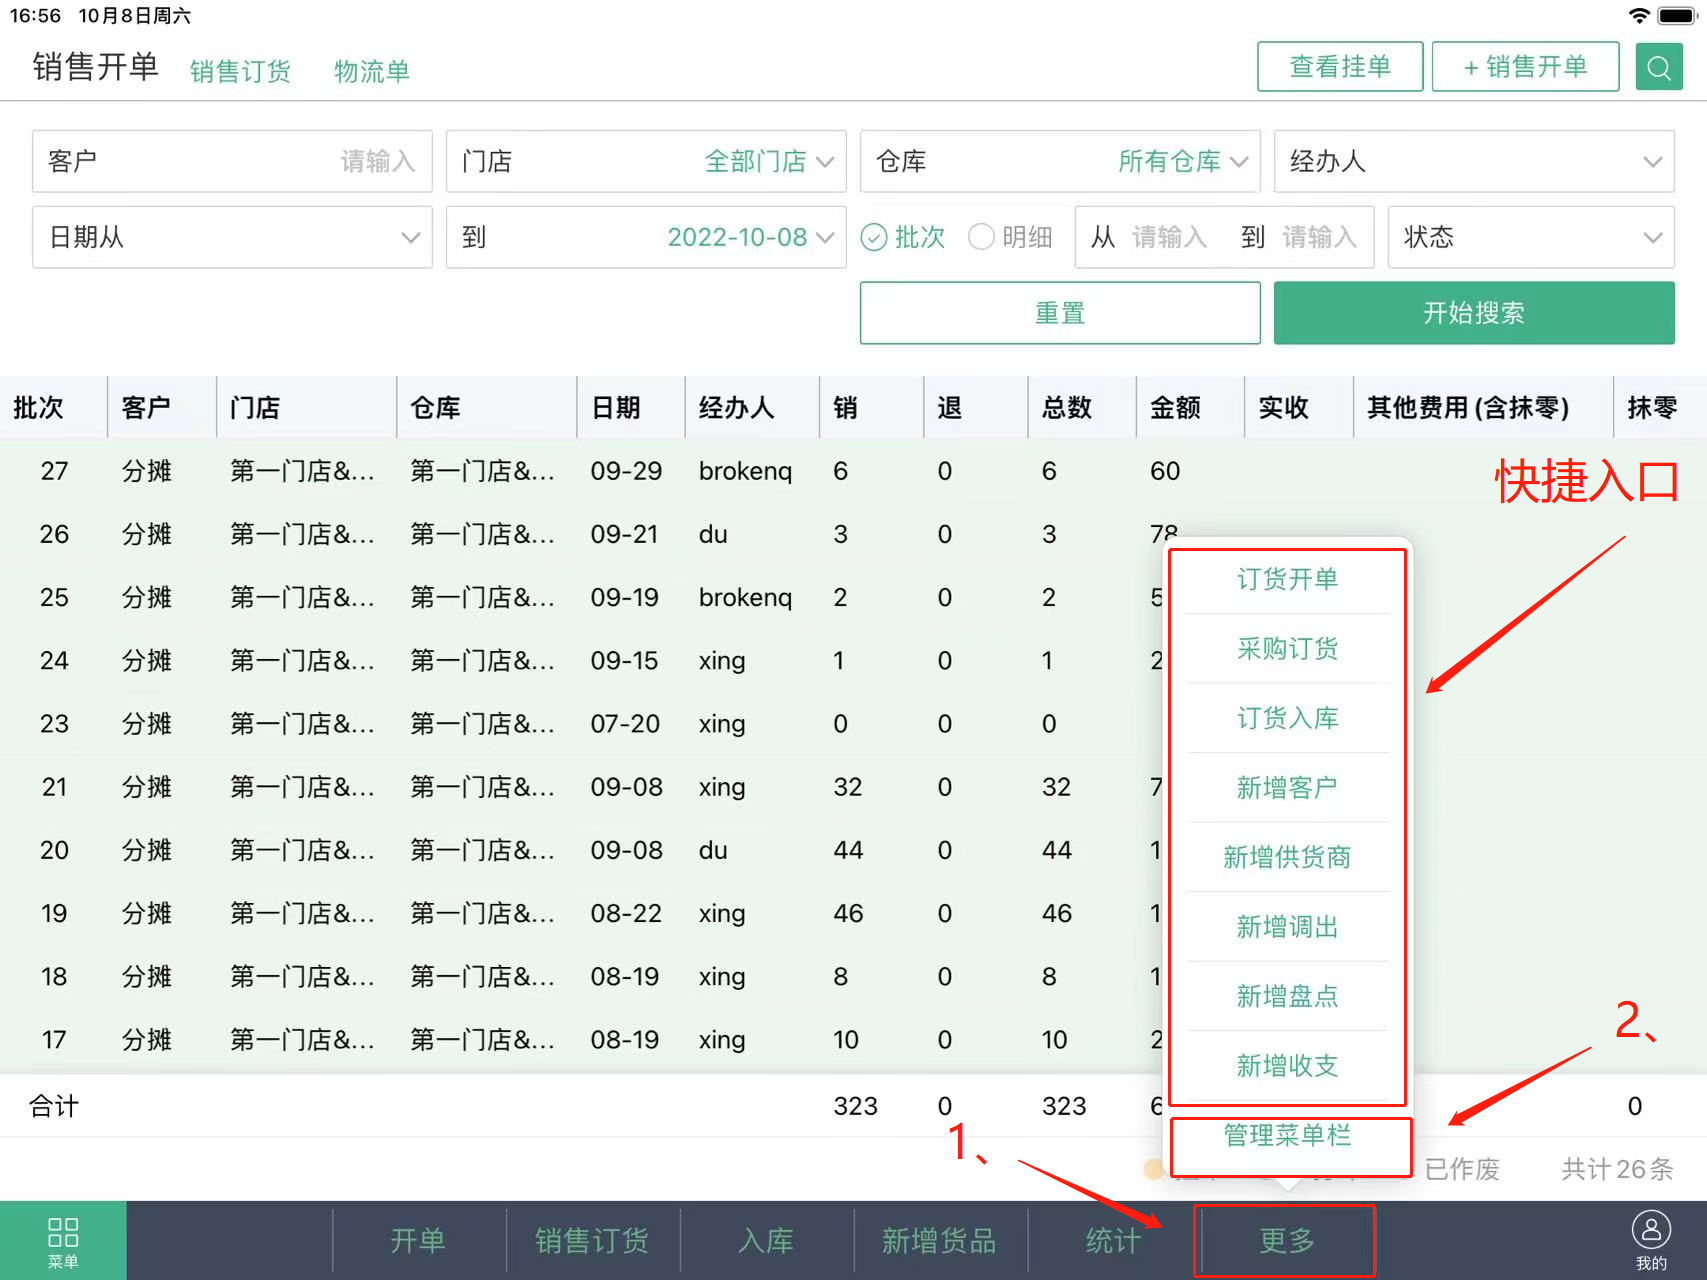Open the 菜单 grid icon

pyautogui.click(x=63, y=1241)
